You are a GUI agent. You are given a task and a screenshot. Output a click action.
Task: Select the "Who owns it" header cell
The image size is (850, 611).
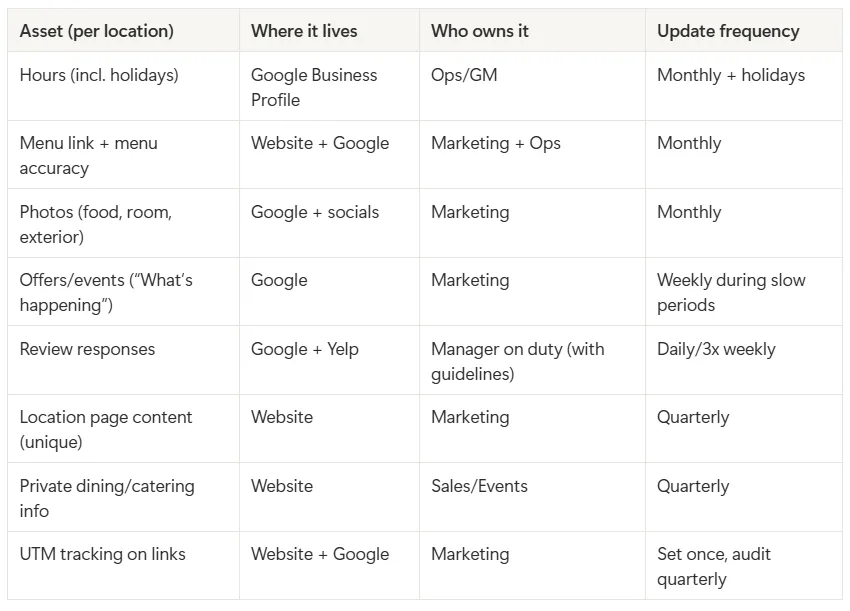point(480,31)
